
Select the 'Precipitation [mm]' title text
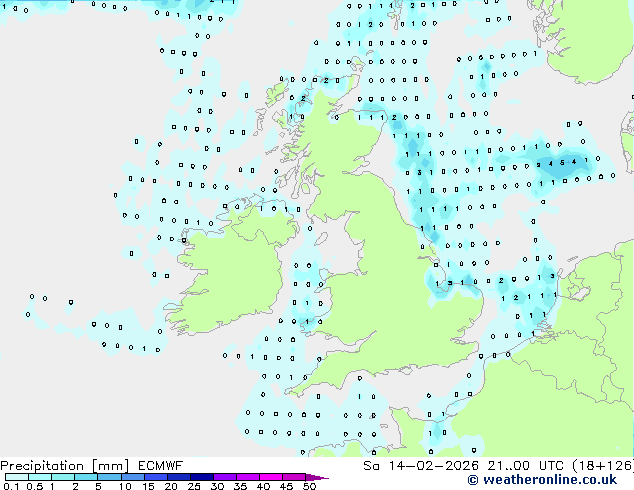click(65, 466)
